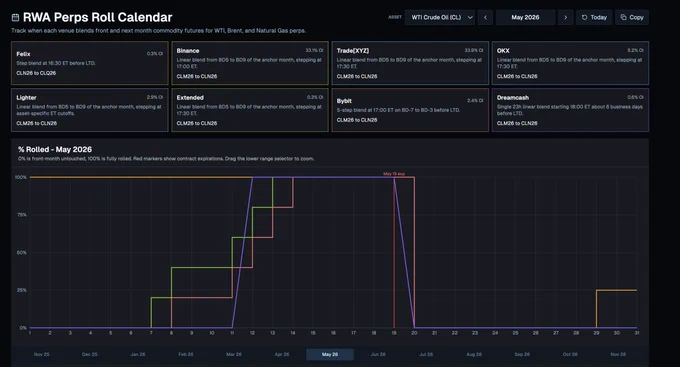Select the Trade[XYZ] venue card
680x367 pixels.
click(410, 63)
